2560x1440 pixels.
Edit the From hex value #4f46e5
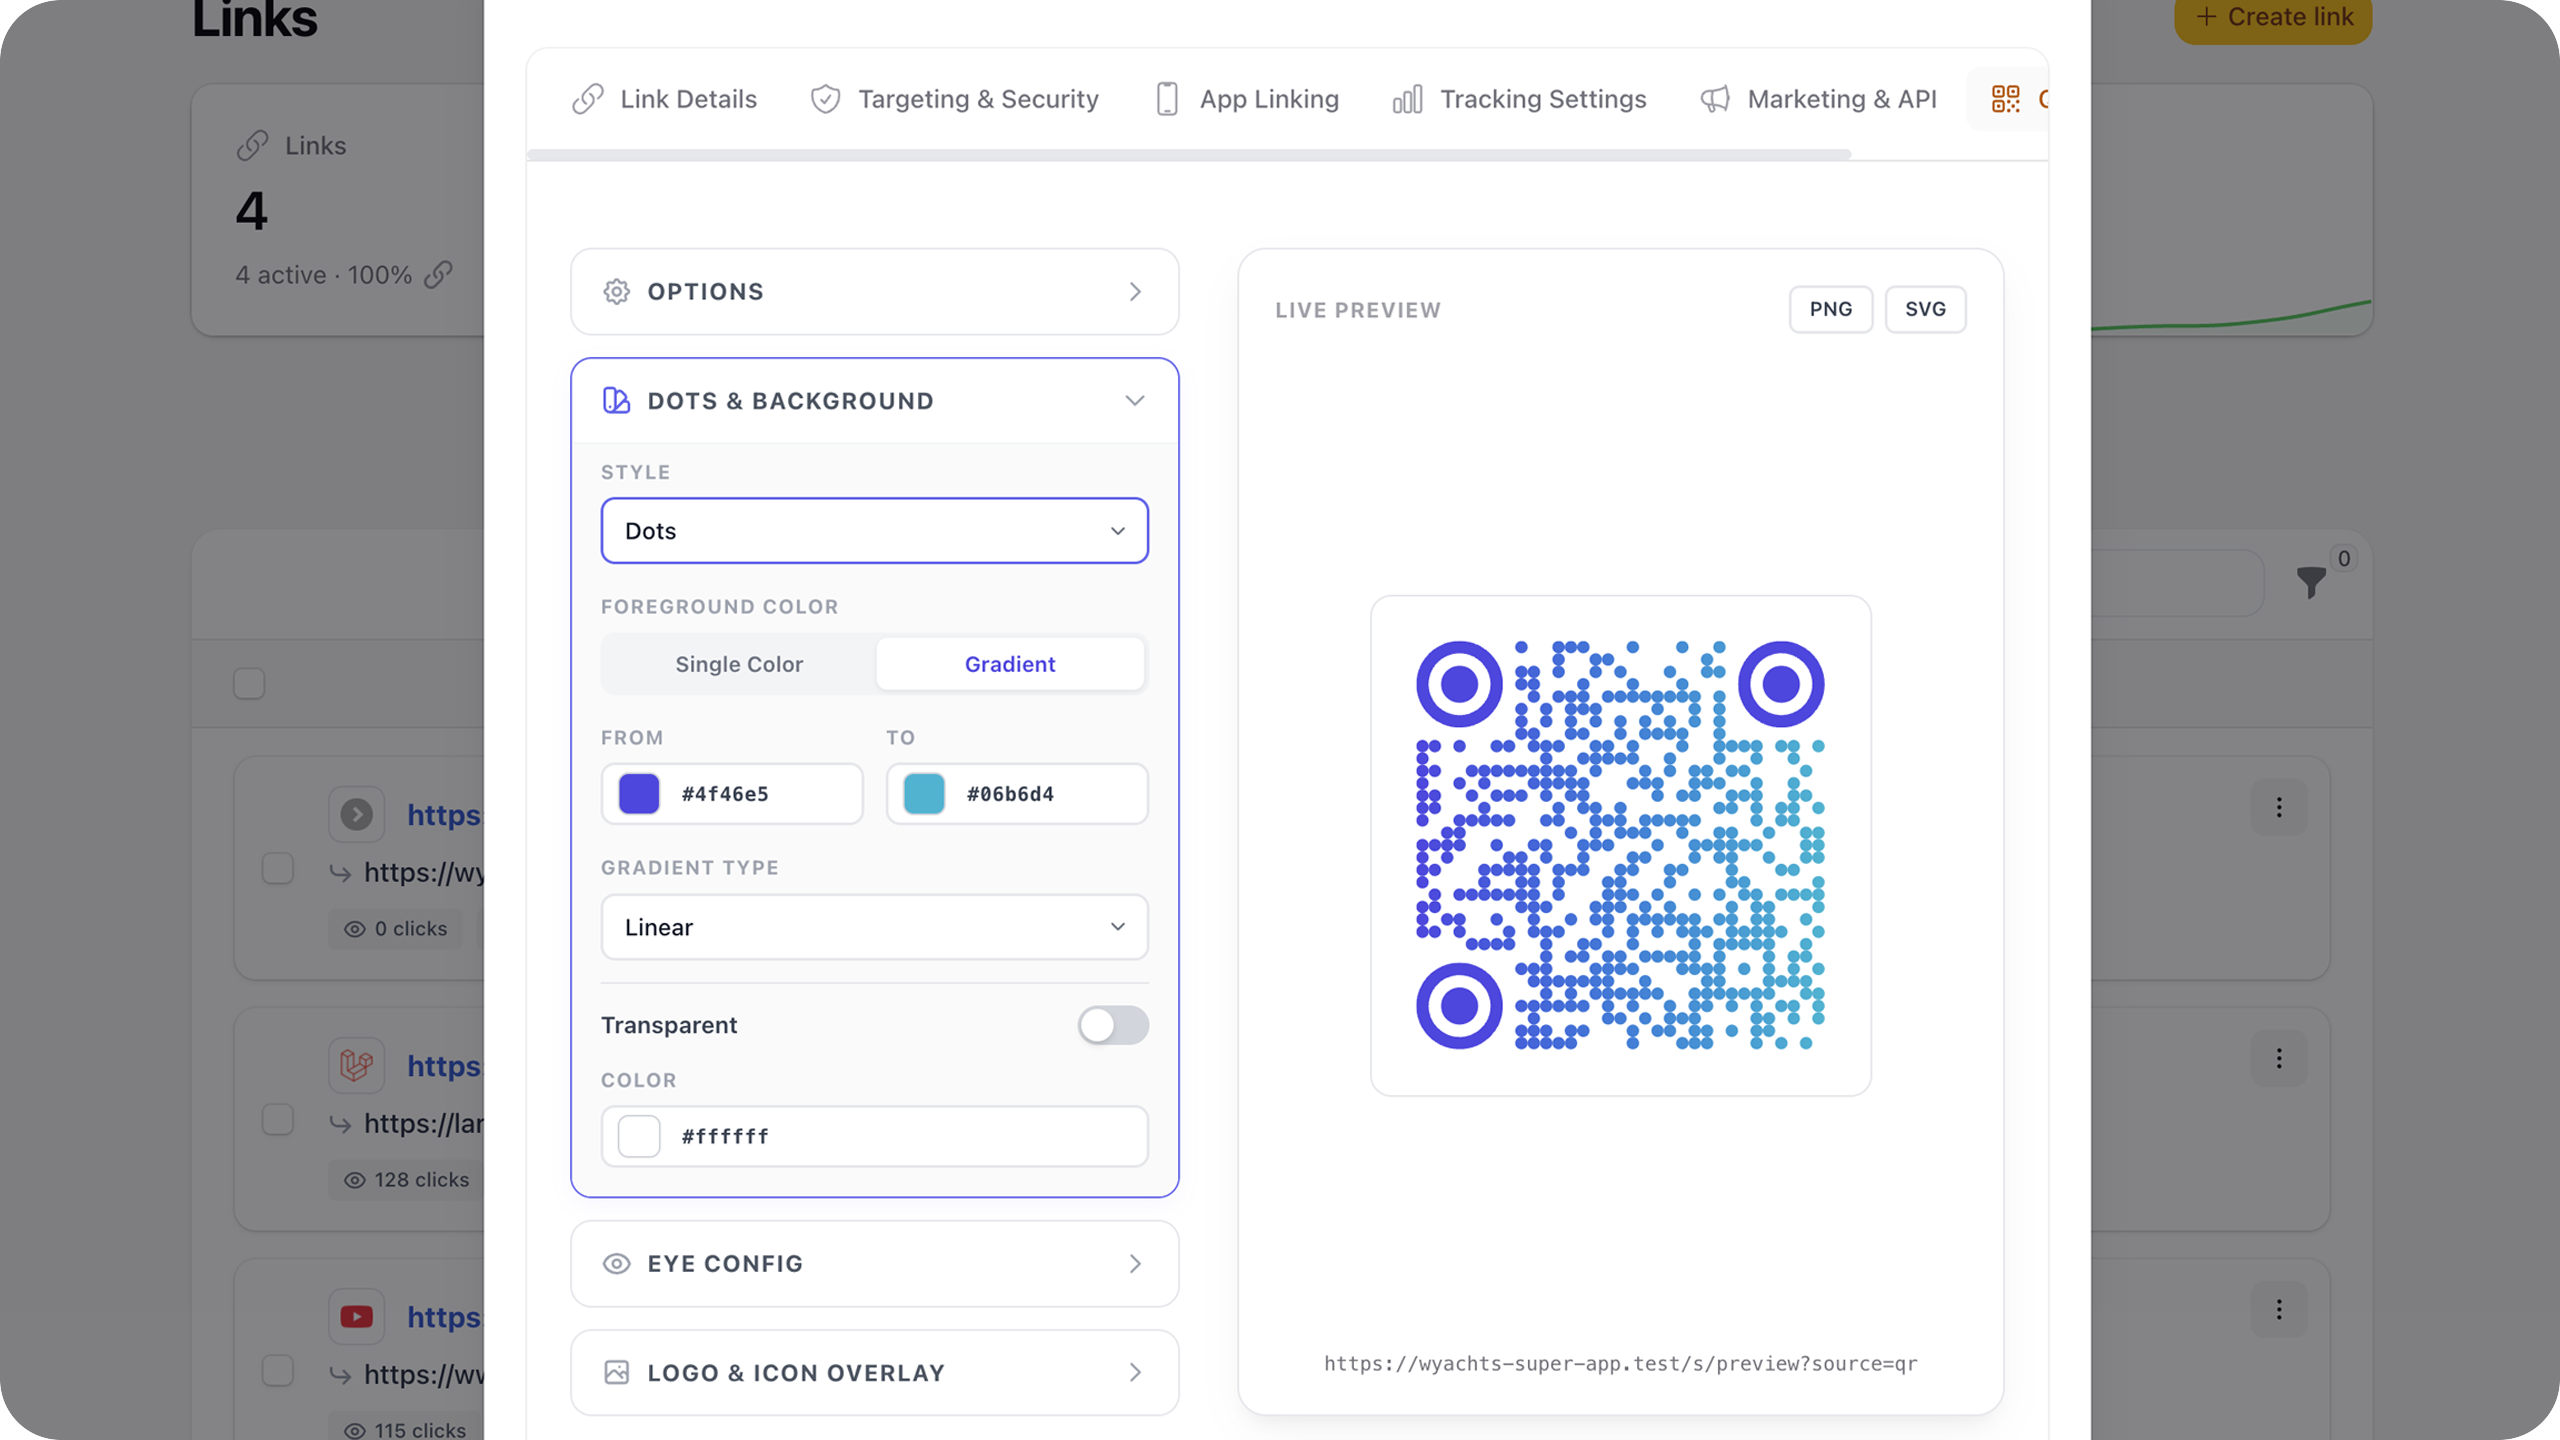click(x=725, y=794)
